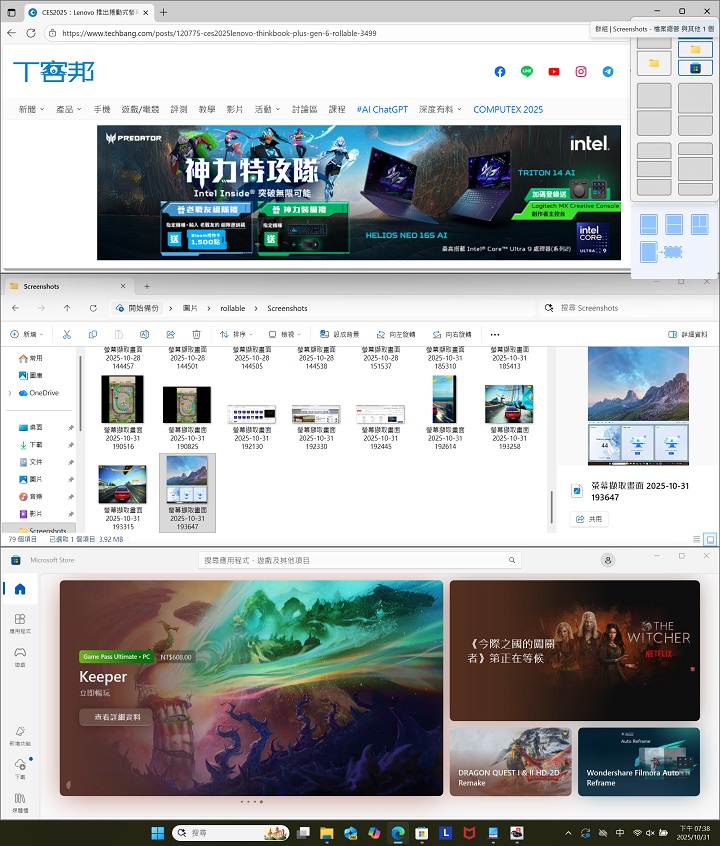Unpin 下載 from Explorer quick access
Image resolution: width=720 pixels, height=846 pixels.
click(71, 445)
